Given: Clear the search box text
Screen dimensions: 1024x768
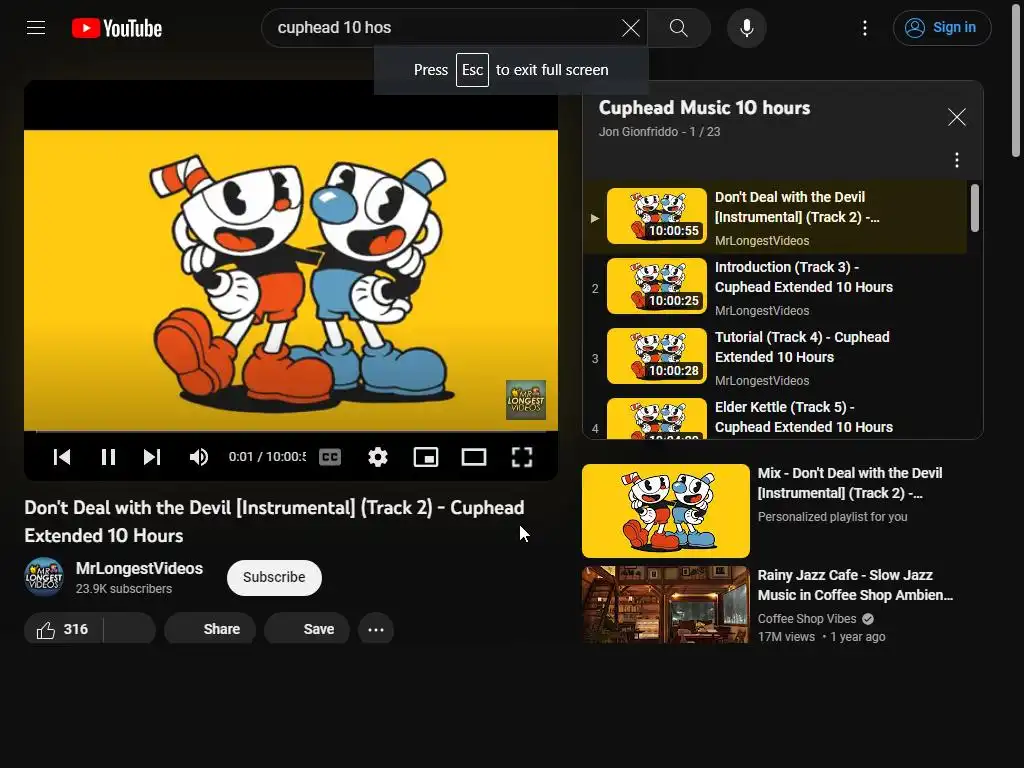Looking at the screenshot, I should pyautogui.click(x=630, y=27).
